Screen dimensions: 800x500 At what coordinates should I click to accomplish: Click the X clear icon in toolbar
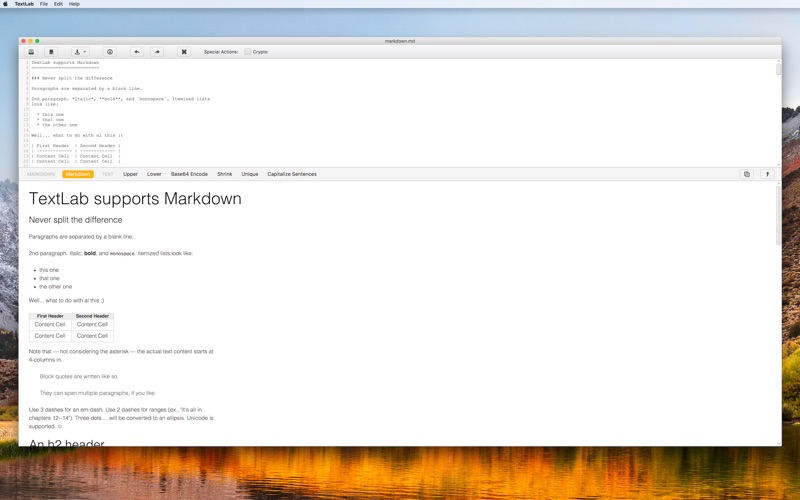pos(184,52)
